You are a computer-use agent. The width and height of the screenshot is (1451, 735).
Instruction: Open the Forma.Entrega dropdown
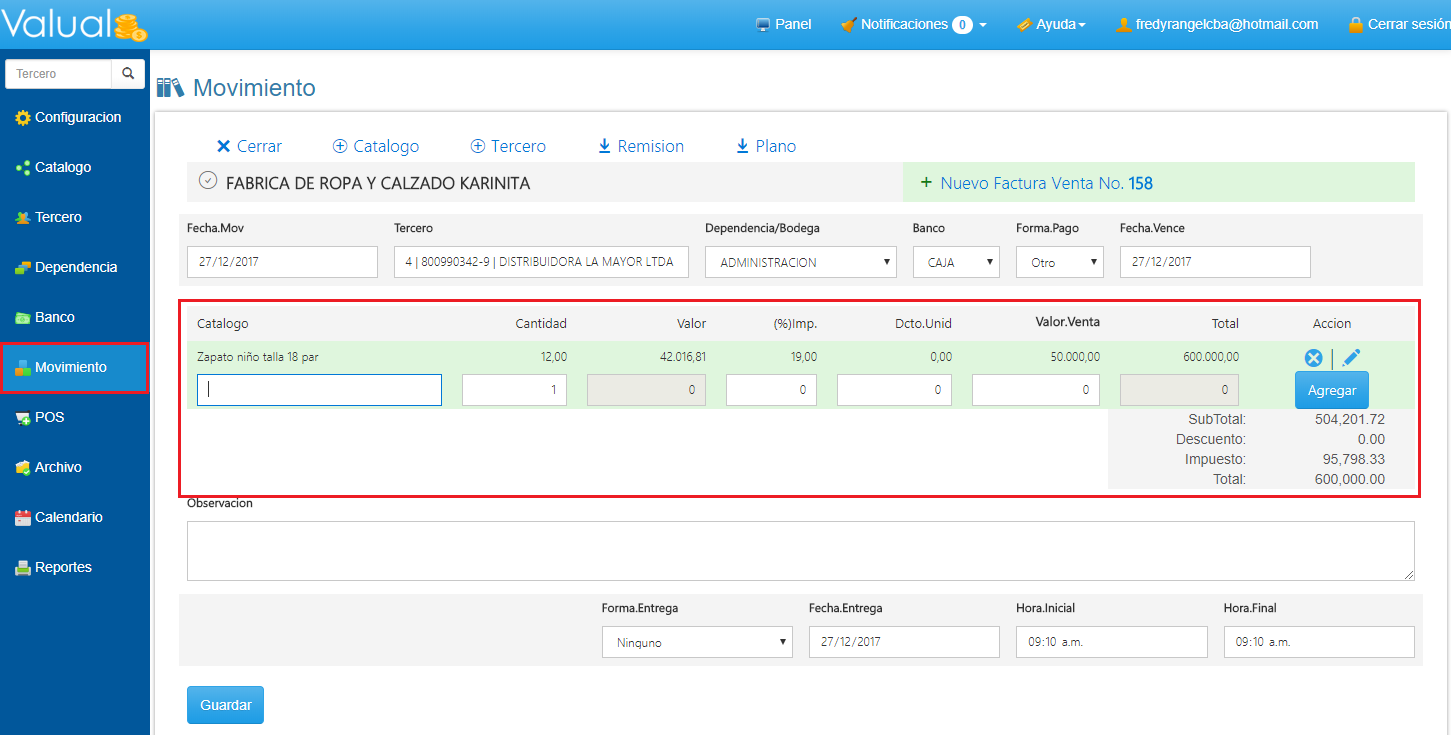pos(696,642)
